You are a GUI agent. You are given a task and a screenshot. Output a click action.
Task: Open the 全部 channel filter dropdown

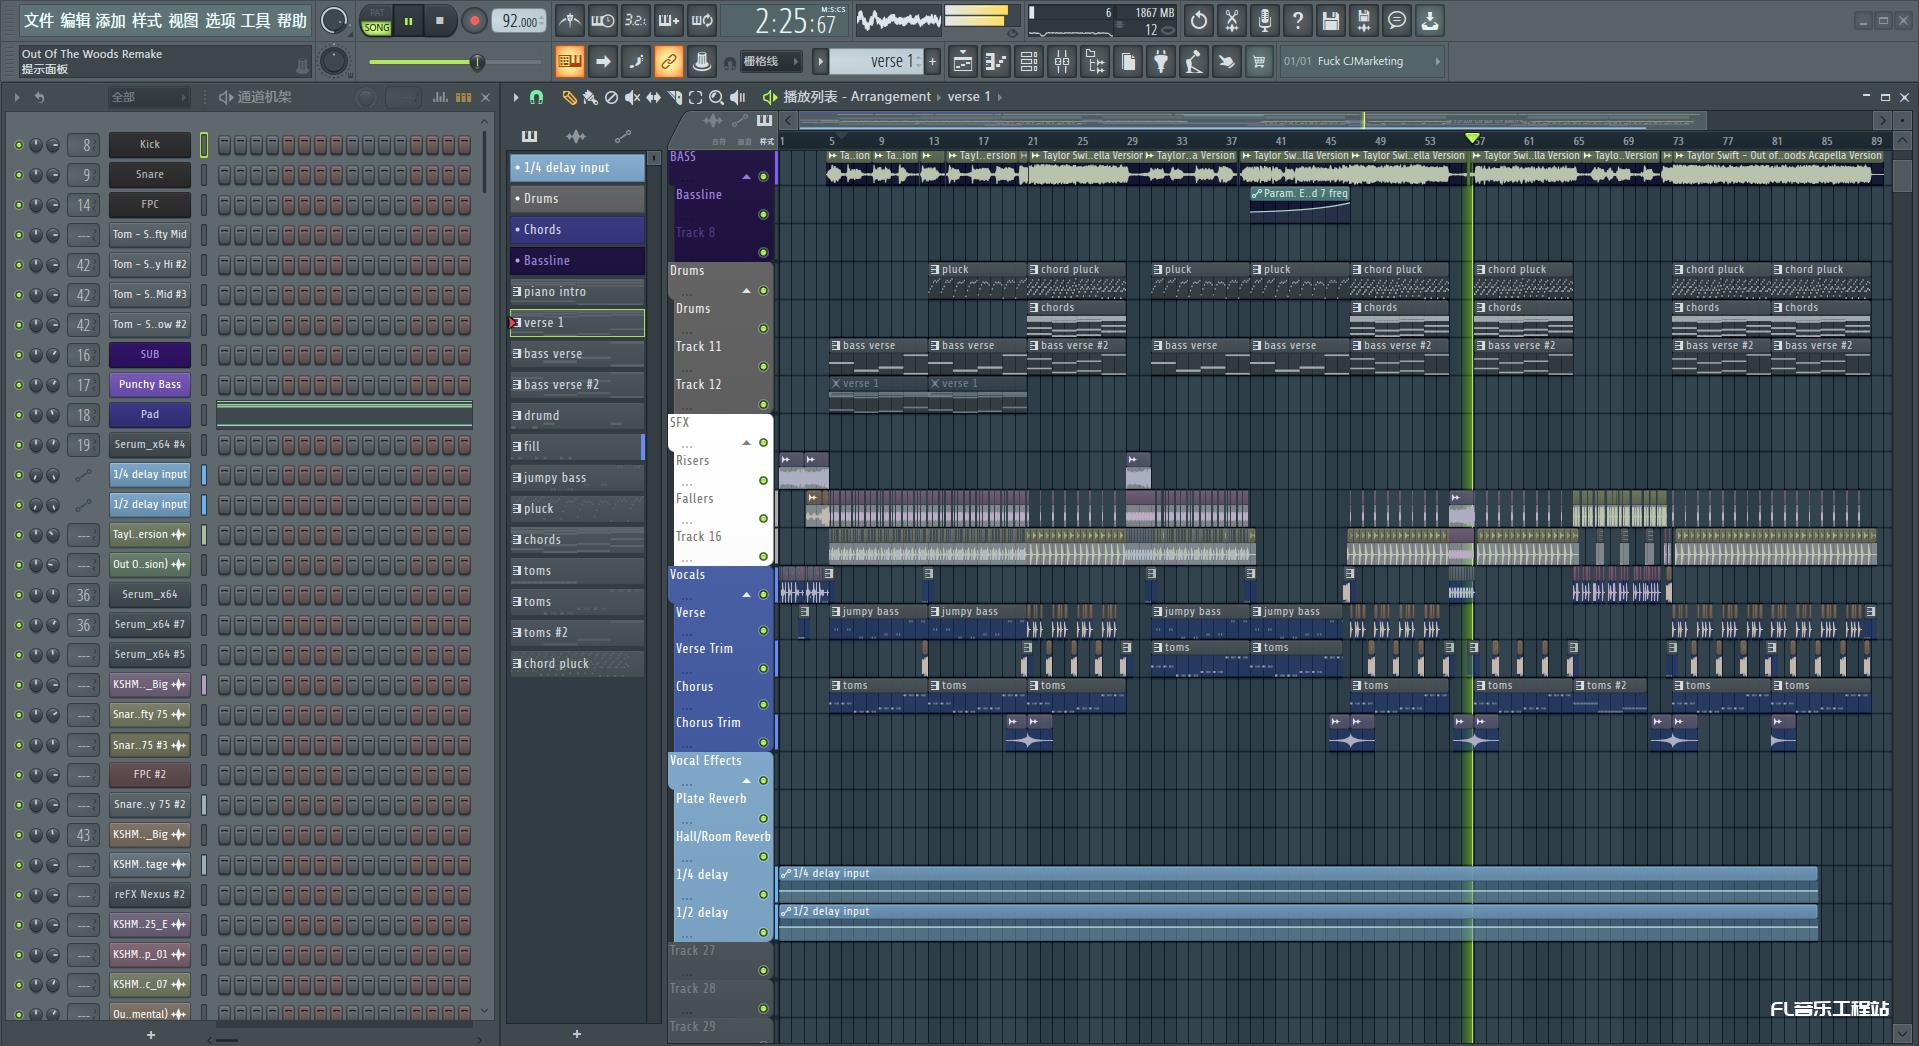pyautogui.click(x=148, y=97)
